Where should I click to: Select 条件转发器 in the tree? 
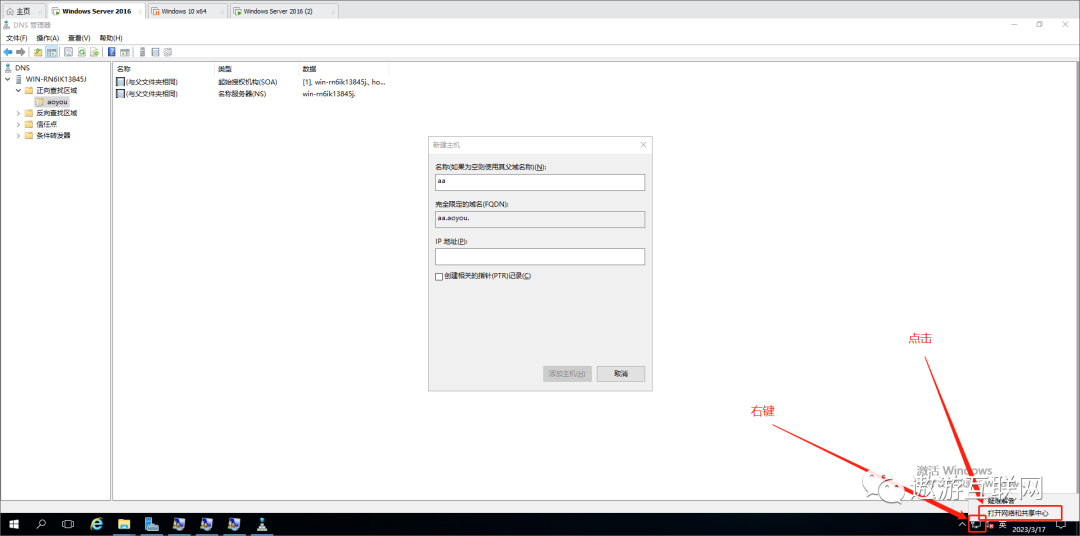pos(53,135)
